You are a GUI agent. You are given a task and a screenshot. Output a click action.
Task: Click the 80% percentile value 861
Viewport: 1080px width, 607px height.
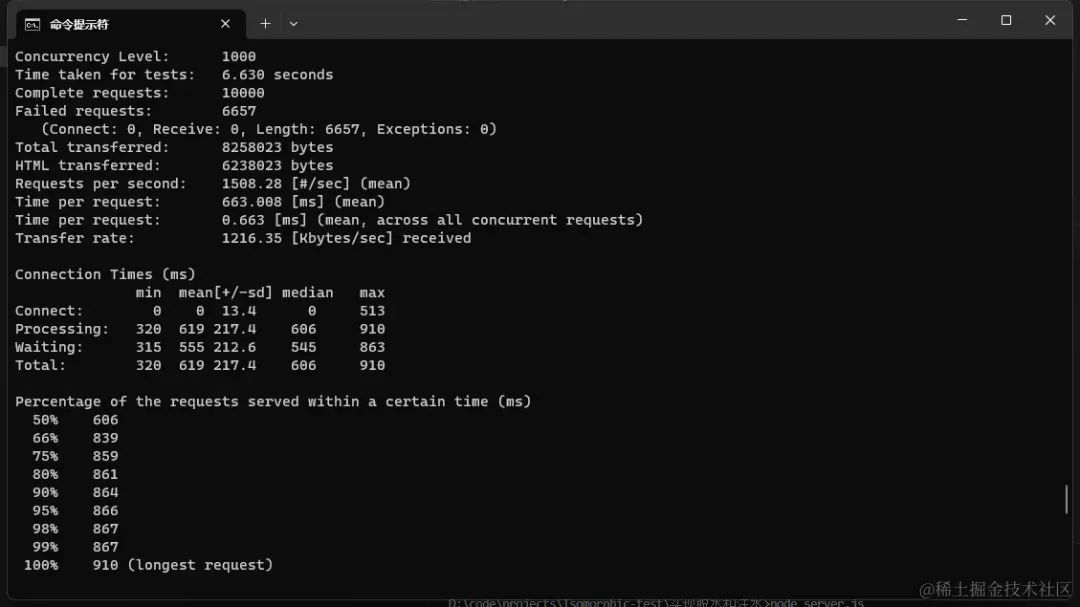105,474
